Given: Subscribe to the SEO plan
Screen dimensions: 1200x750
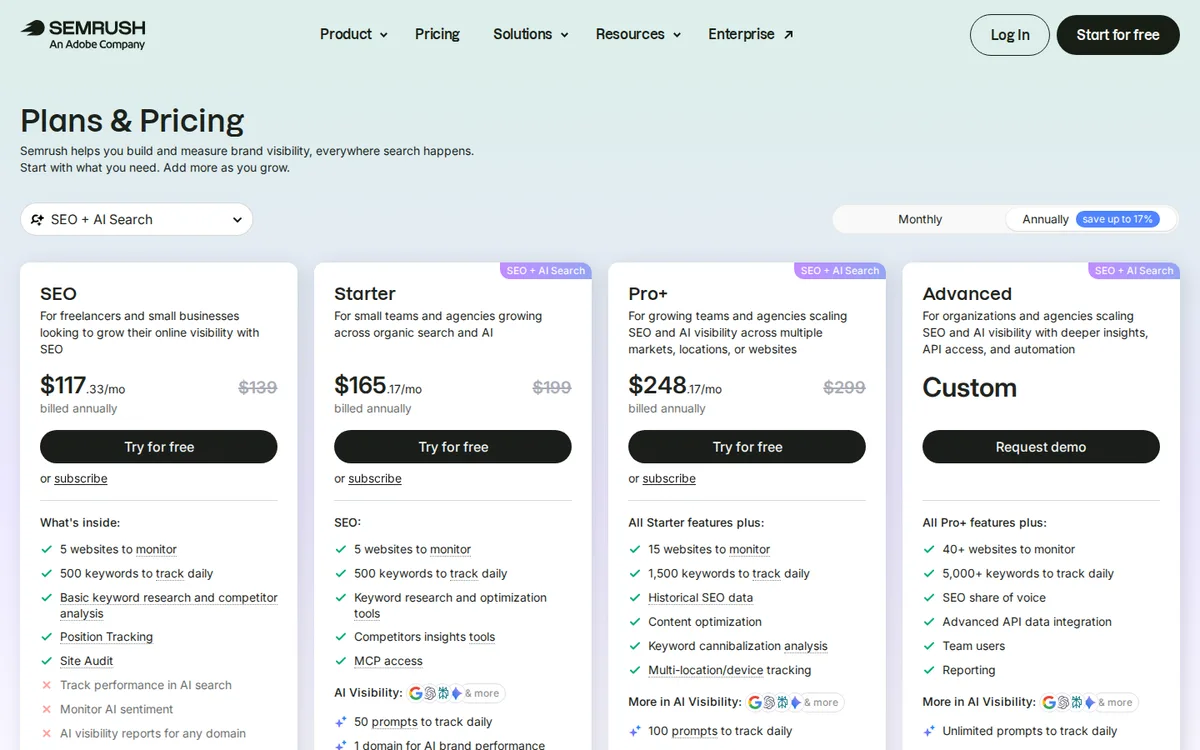Looking at the screenshot, I should [x=81, y=479].
